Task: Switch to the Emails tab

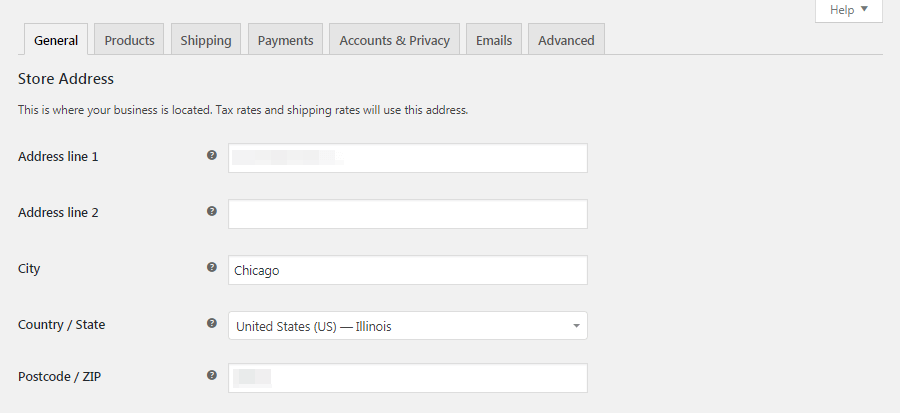Action: click(x=494, y=40)
